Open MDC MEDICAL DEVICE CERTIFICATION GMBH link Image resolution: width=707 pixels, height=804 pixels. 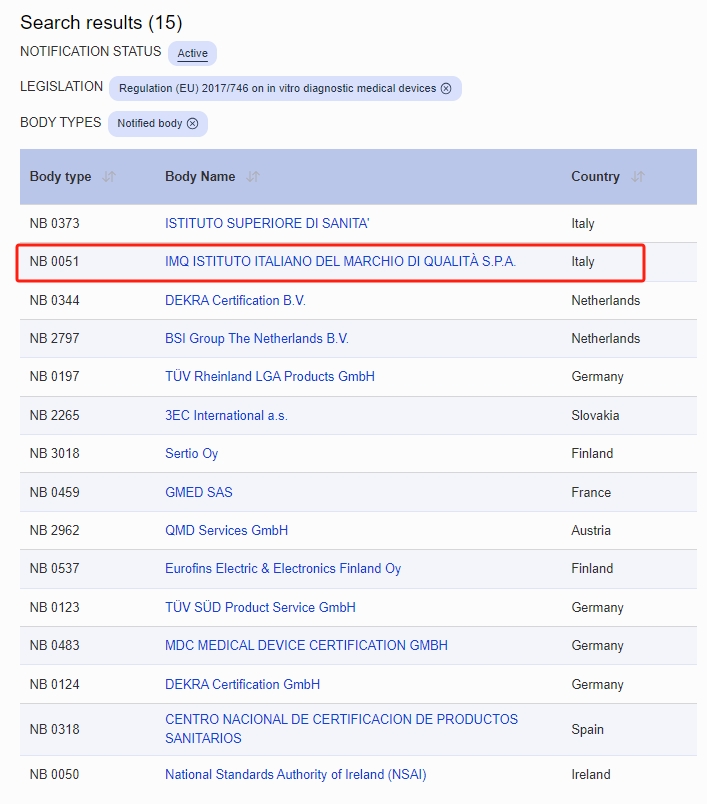307,645
